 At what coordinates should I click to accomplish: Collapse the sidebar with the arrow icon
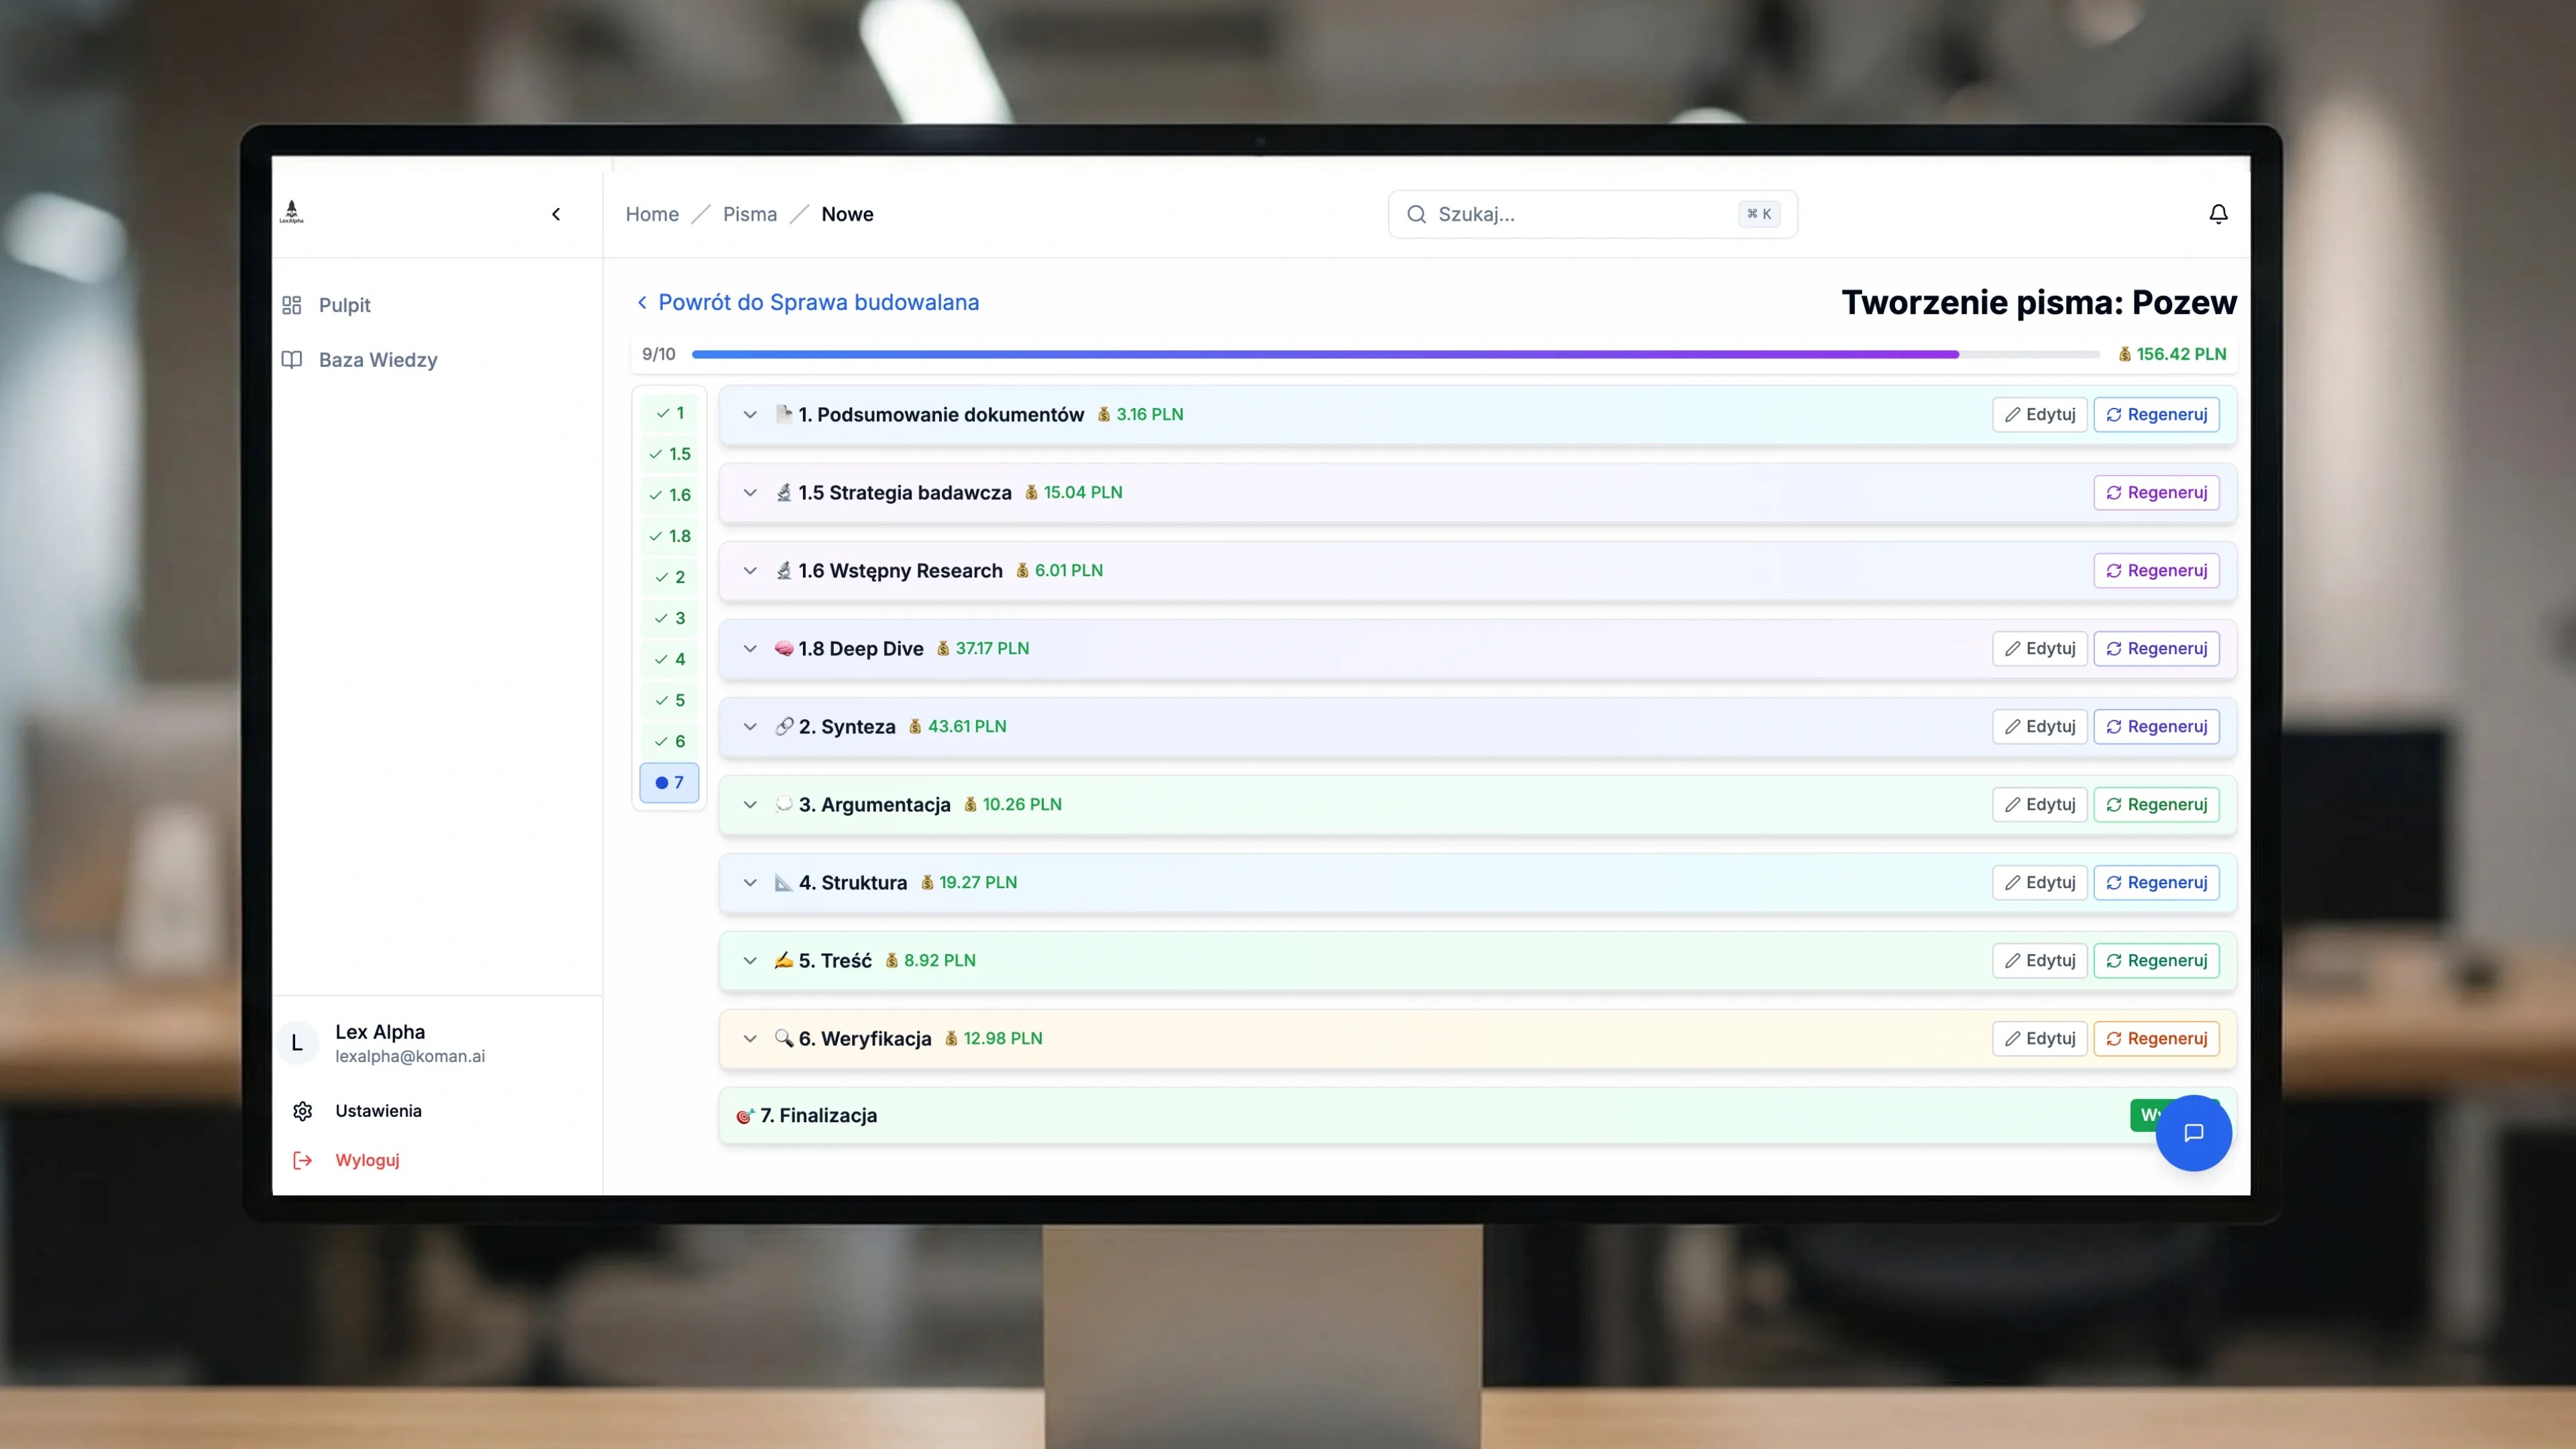[556, 214]
